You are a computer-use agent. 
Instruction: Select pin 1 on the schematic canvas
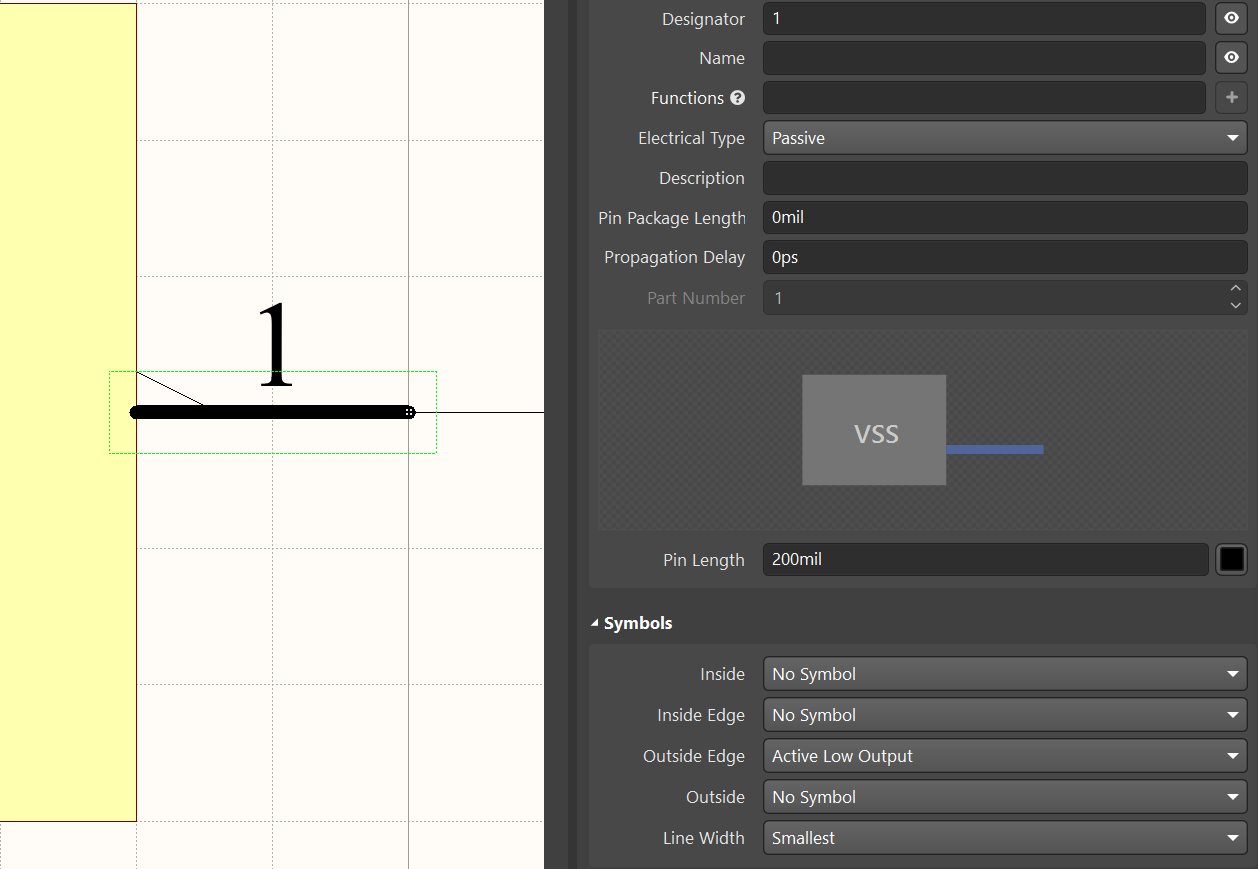click(x=270, y=411)
